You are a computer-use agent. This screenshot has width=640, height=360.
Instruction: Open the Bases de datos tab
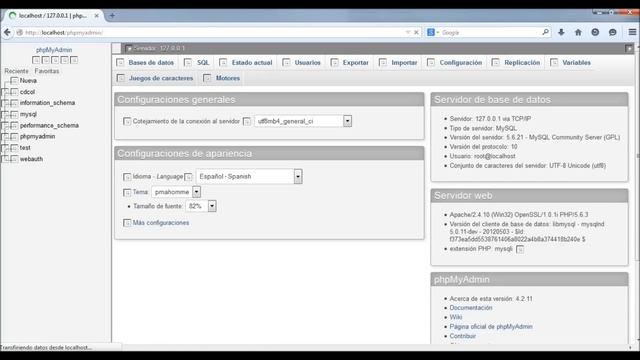(x=145, y=62)
